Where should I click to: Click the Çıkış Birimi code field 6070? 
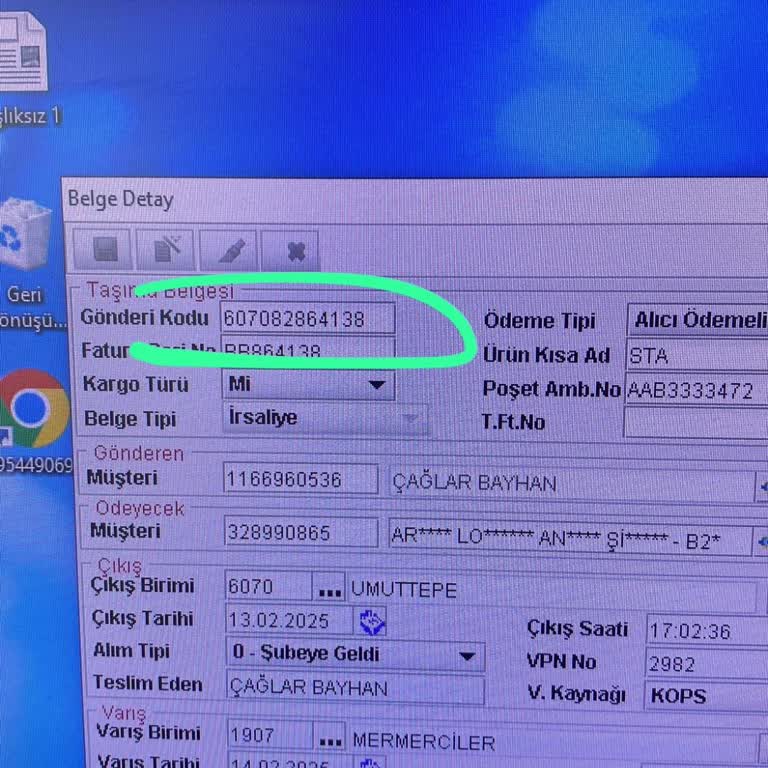(268, 586)
